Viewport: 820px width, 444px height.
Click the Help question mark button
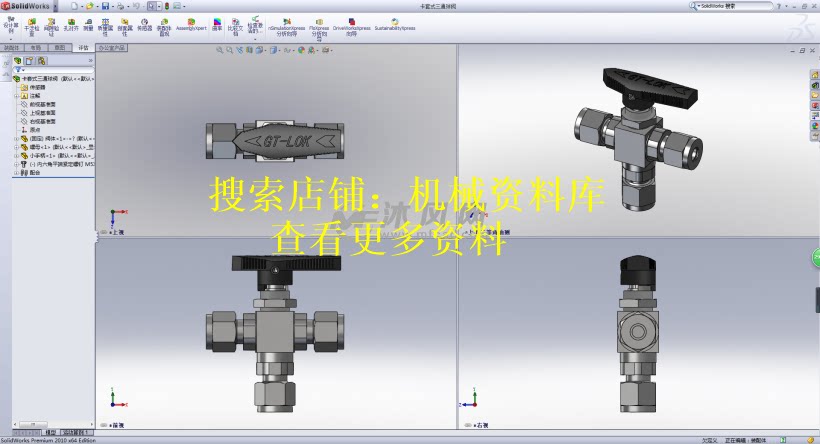click(779, 6)
